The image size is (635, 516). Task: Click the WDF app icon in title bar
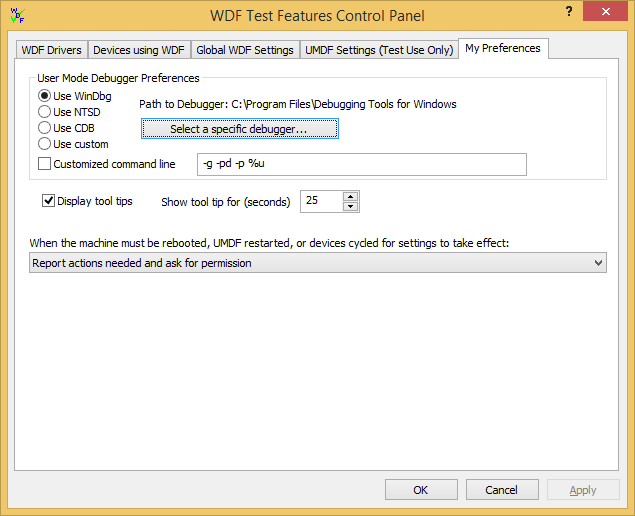pyautogui.click(x=17, y=15)
